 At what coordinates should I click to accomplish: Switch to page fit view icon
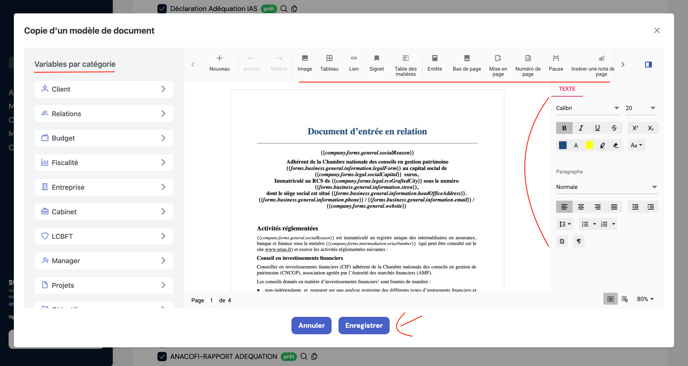(x=610, y=299)
